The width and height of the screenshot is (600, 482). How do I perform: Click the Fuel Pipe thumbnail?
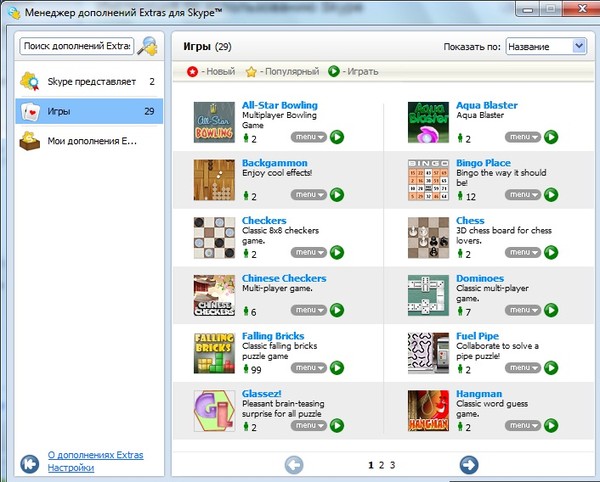tap(428, 353)
